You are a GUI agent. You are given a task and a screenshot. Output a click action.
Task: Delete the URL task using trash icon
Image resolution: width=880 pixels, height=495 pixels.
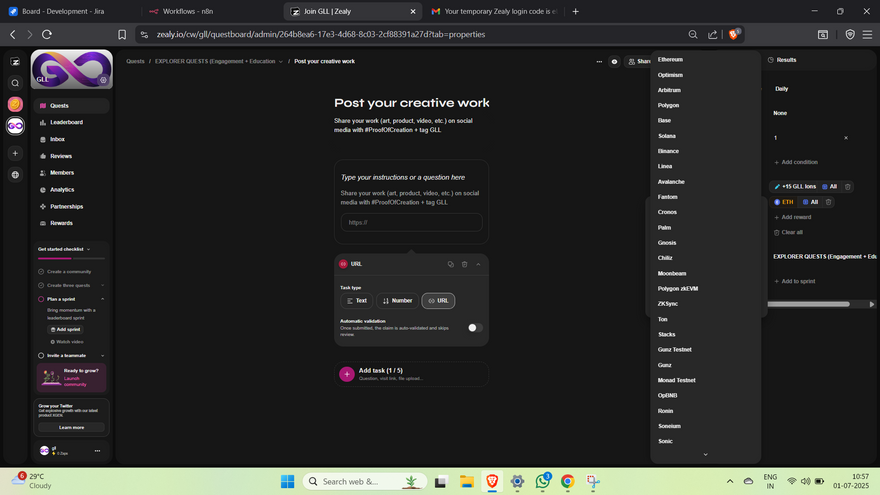point(464,264)
